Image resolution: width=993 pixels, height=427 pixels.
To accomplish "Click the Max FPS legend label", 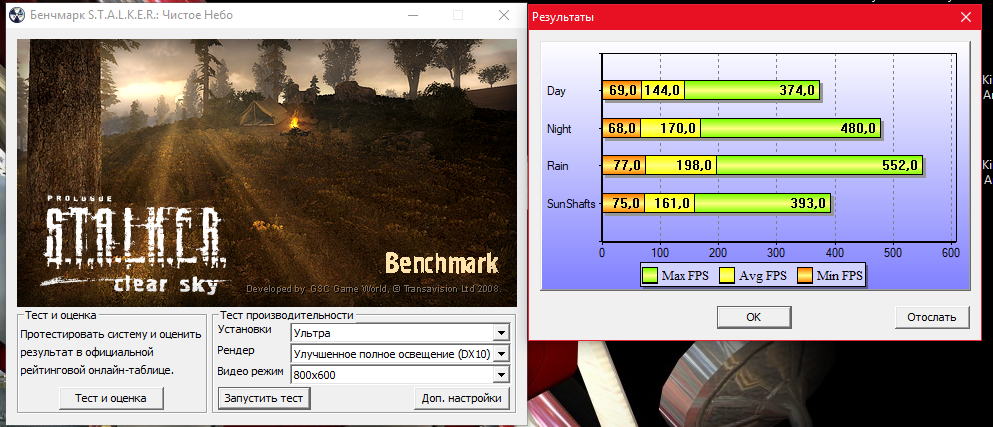I will pyautogui.click(x=685, y=276).
